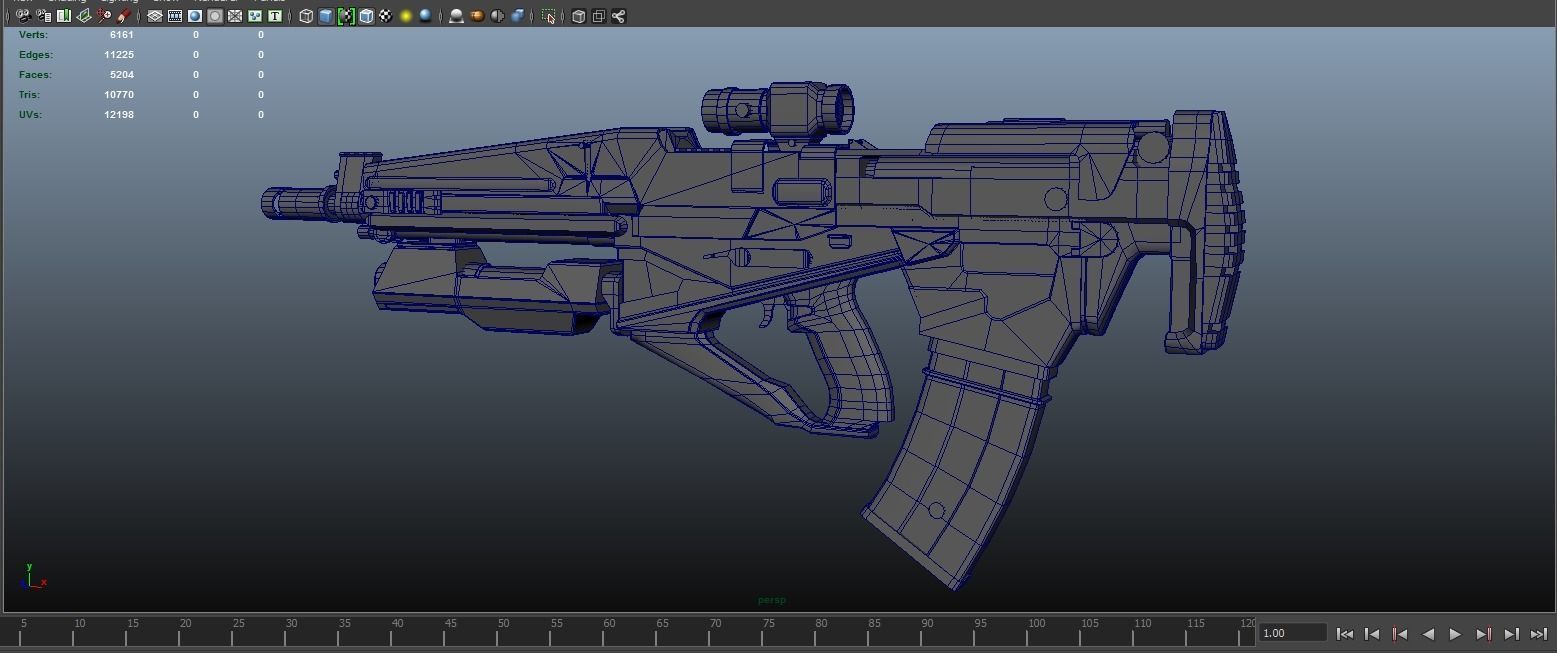The height and width of the screenshot is (653, 1557).
Task: Step forward one key
Action: tap(1484, 634)
